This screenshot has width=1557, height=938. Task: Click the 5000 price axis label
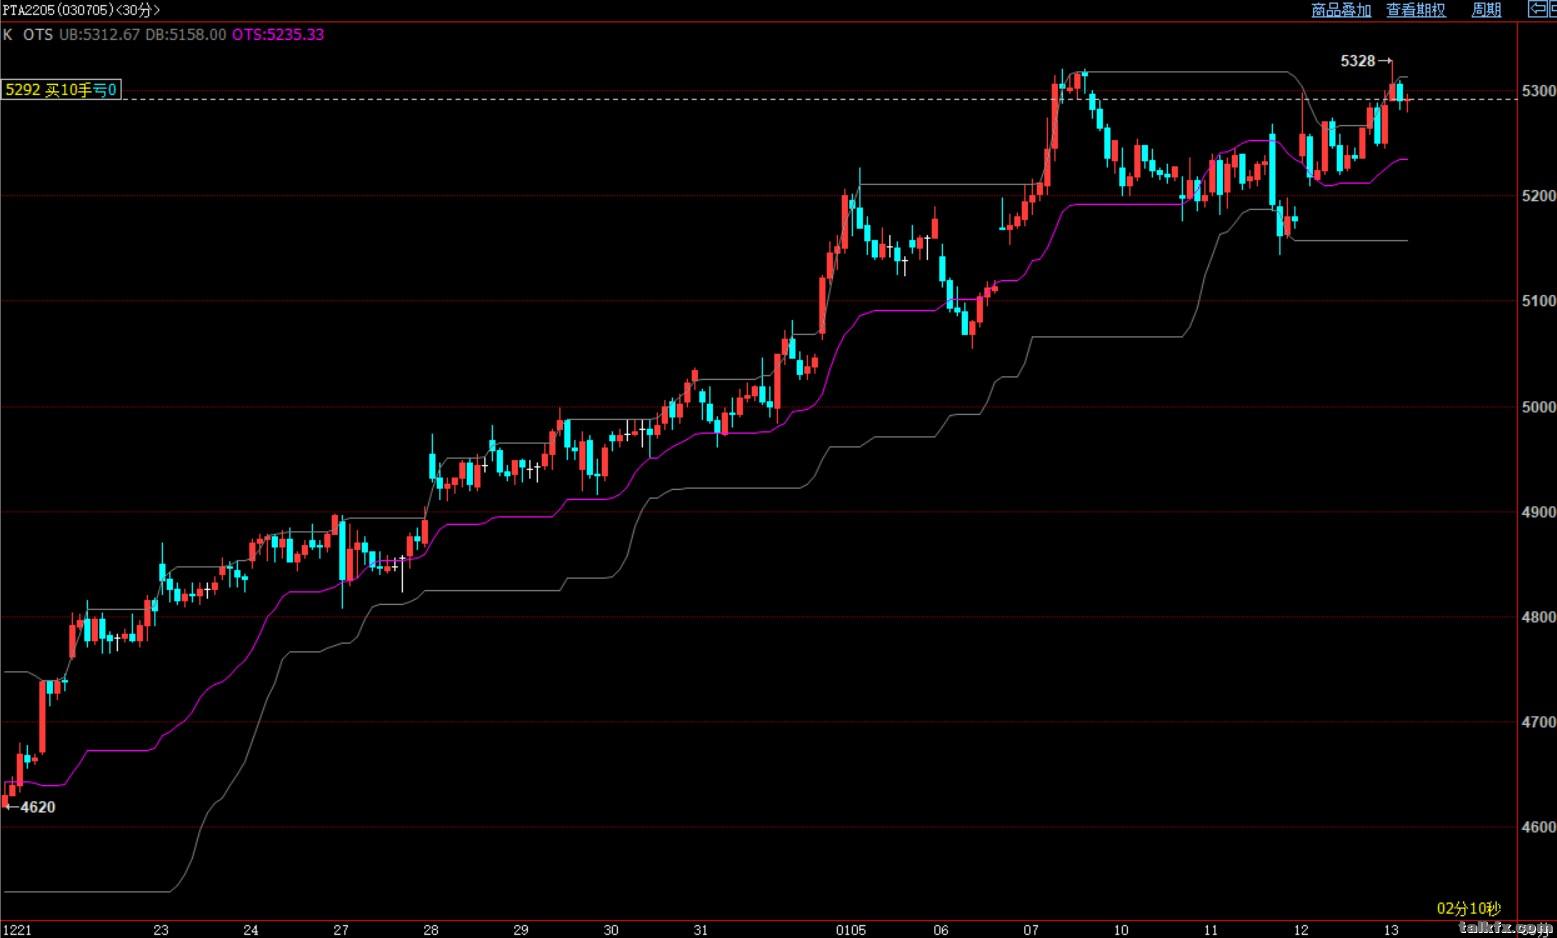tap(1538, 407)
